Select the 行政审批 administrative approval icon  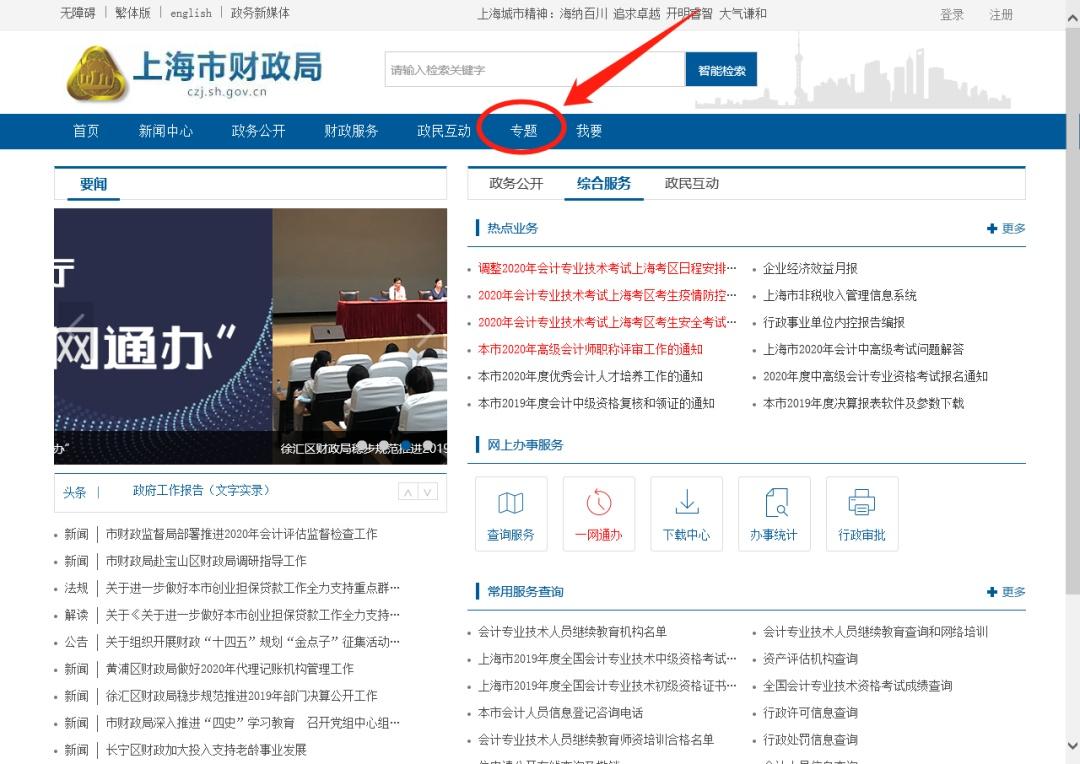[862, 513]
